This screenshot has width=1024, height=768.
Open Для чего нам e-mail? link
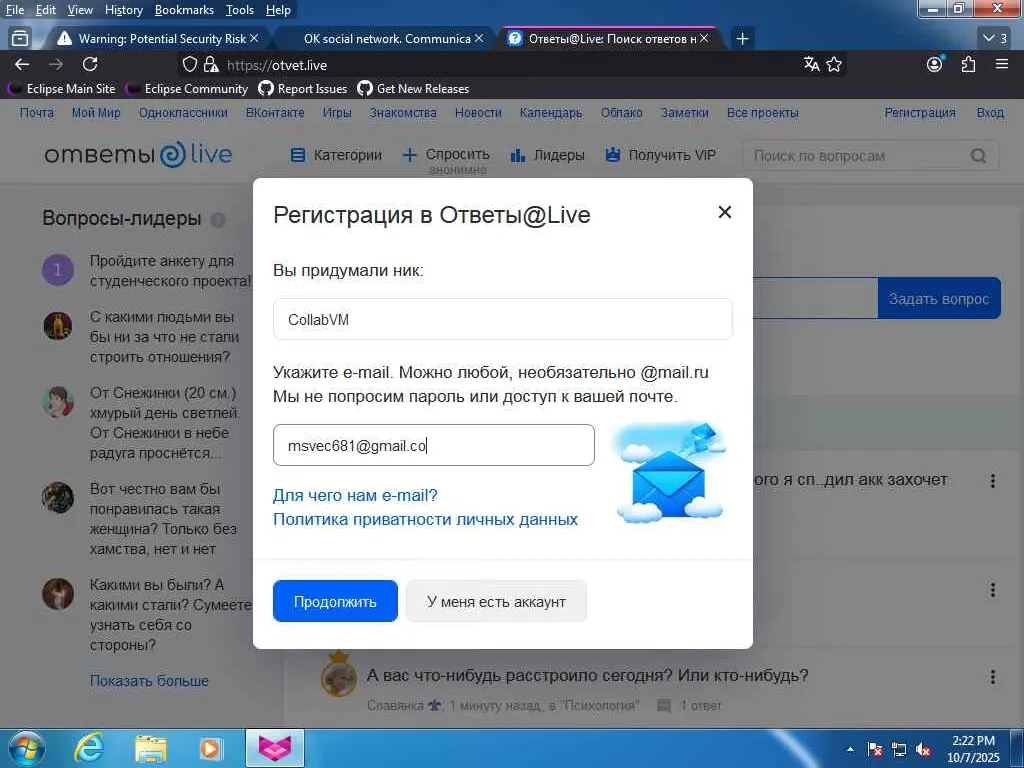(x=355, y=496)
